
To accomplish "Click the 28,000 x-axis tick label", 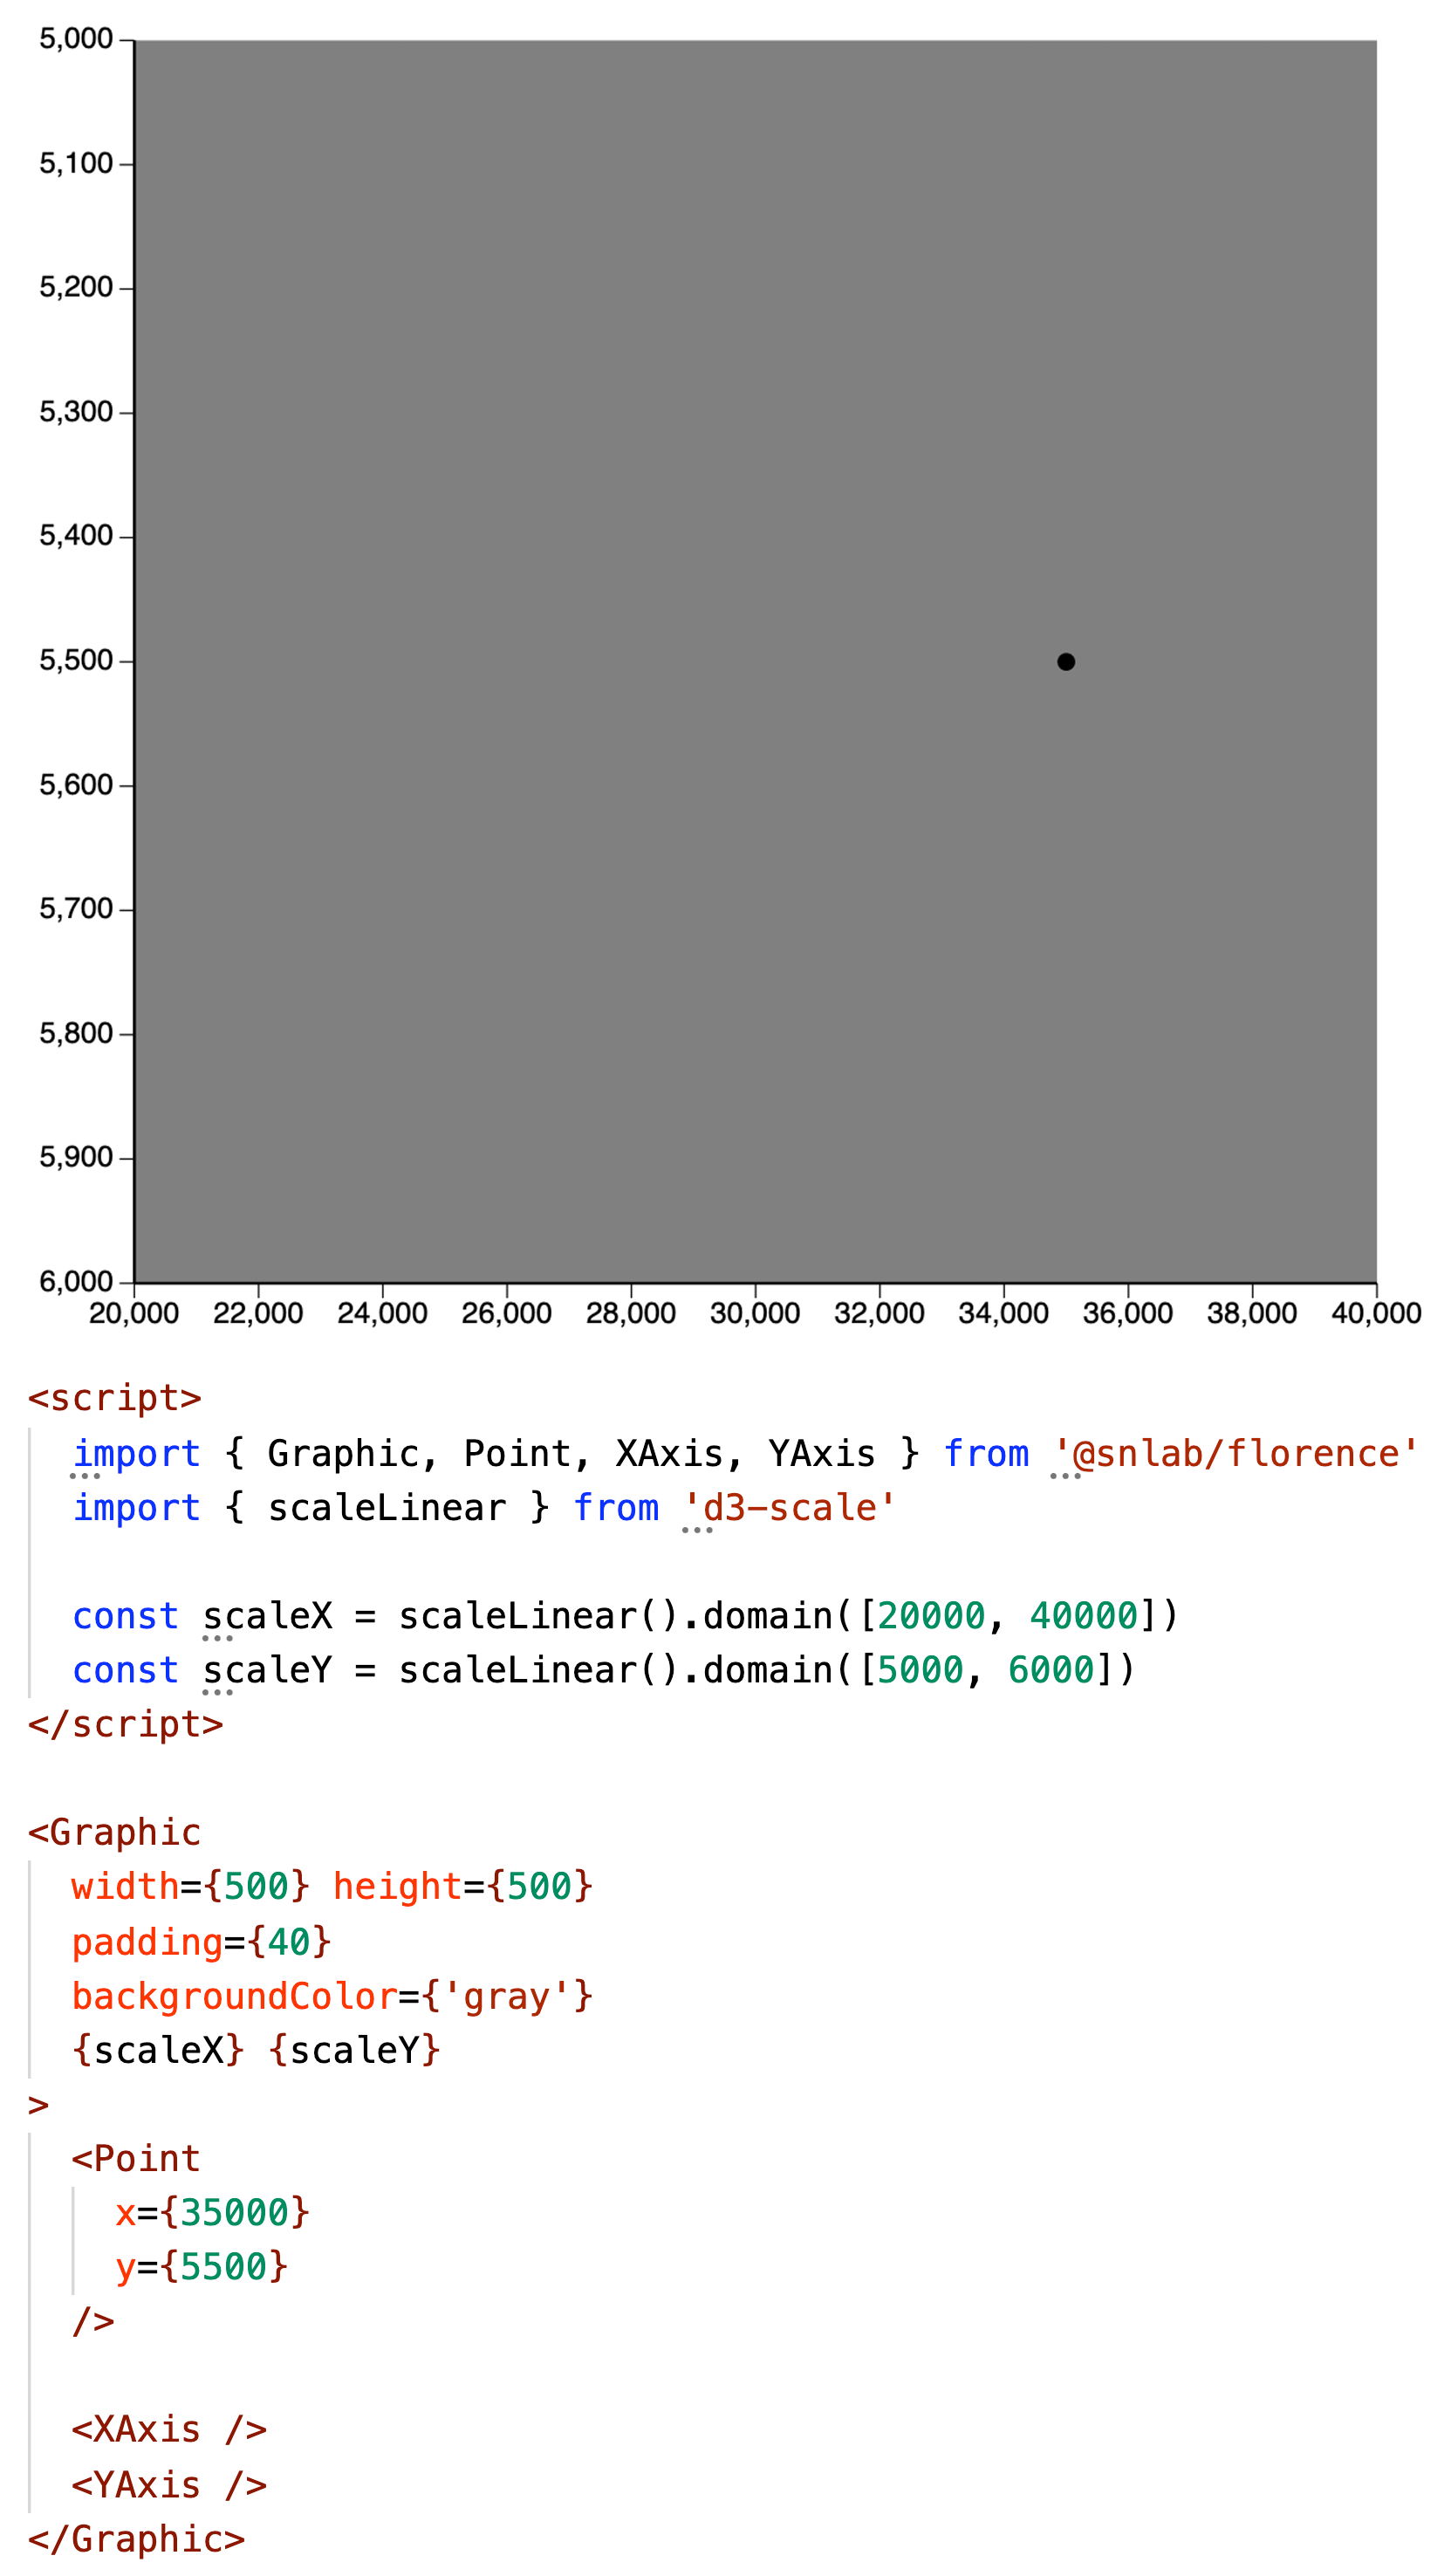I will click(x=631, y=1313).
